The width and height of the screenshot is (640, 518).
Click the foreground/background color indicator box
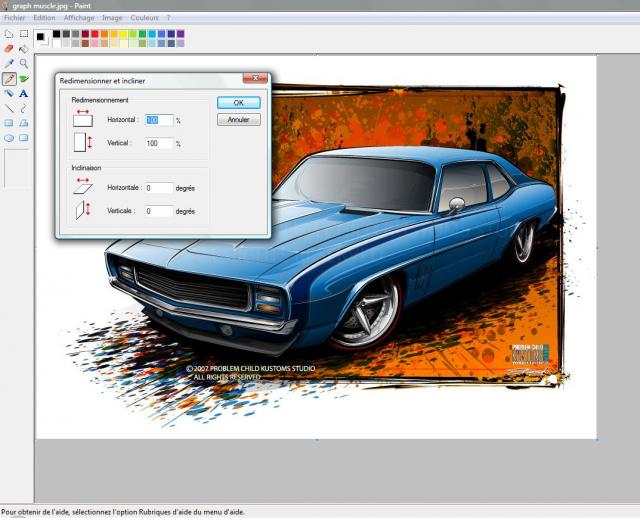[42, 38]
